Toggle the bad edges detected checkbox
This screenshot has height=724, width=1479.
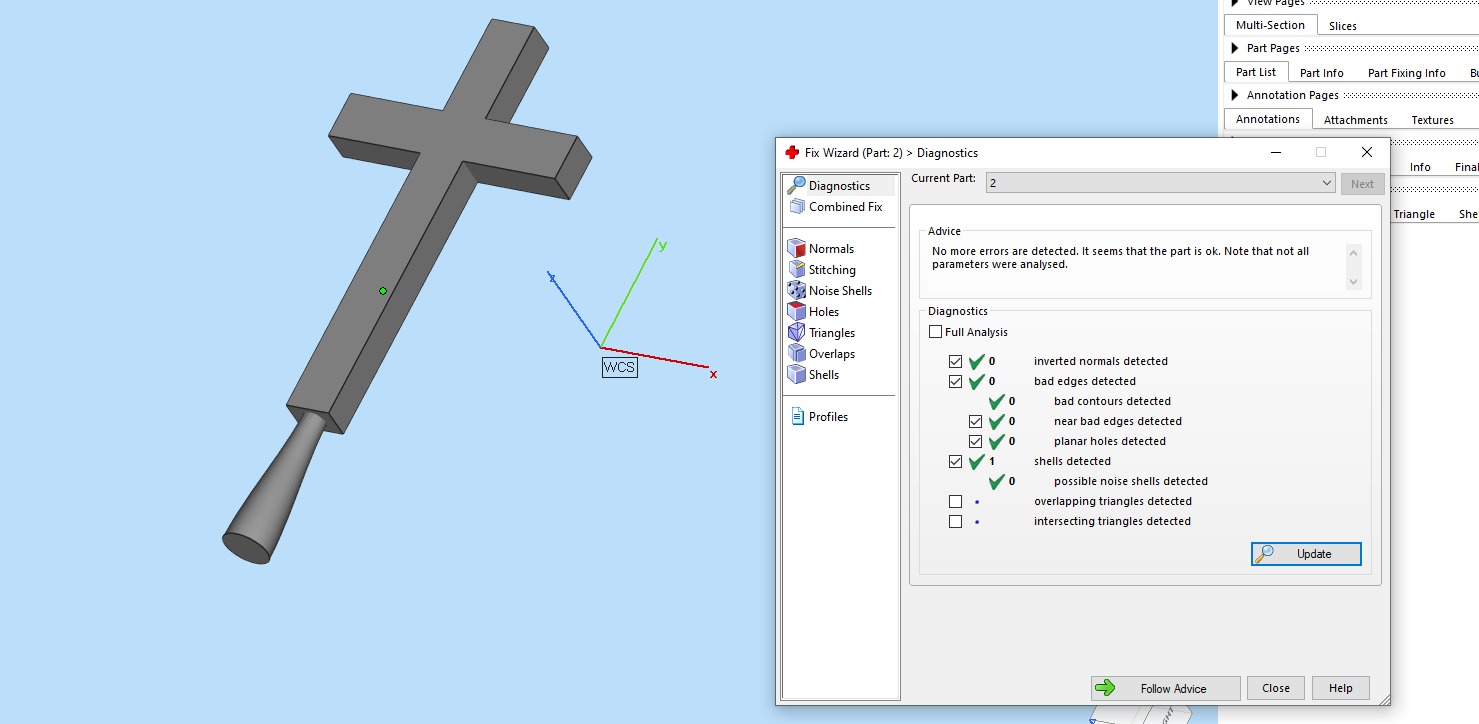[x=955, y=381]
